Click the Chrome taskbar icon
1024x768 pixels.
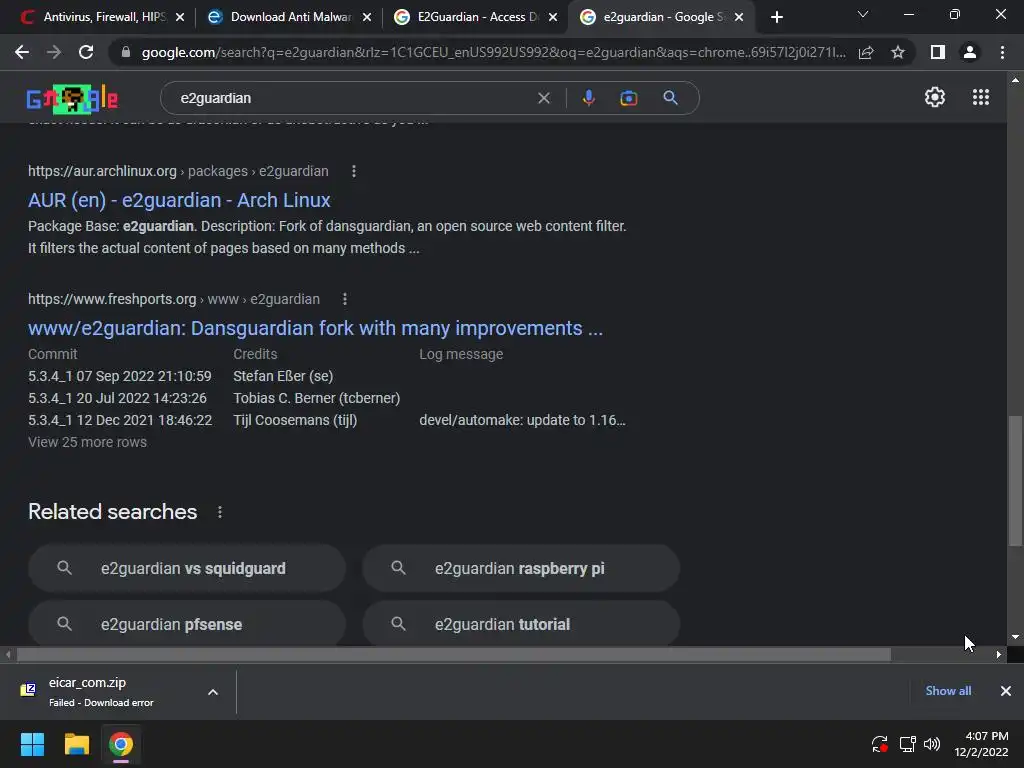(121, 744)
